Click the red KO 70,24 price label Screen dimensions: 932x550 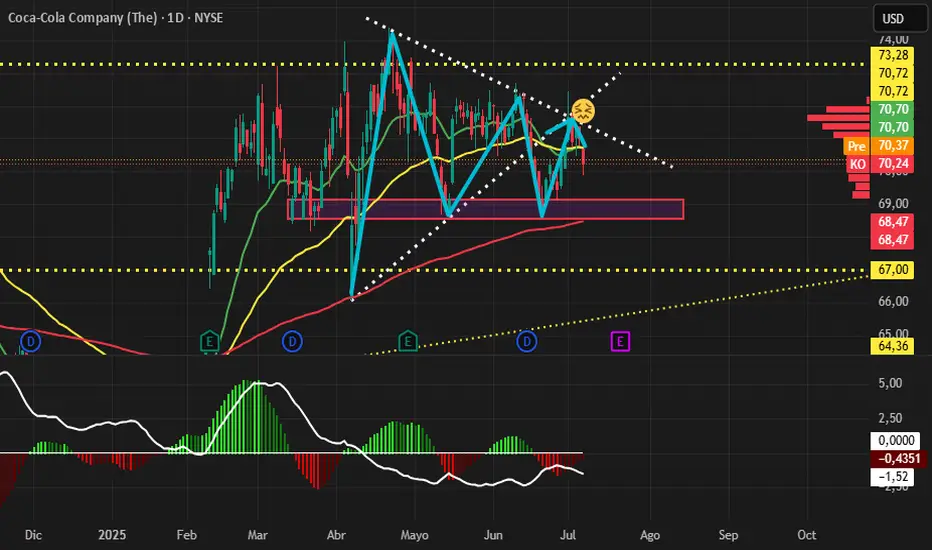coord(880,164)
